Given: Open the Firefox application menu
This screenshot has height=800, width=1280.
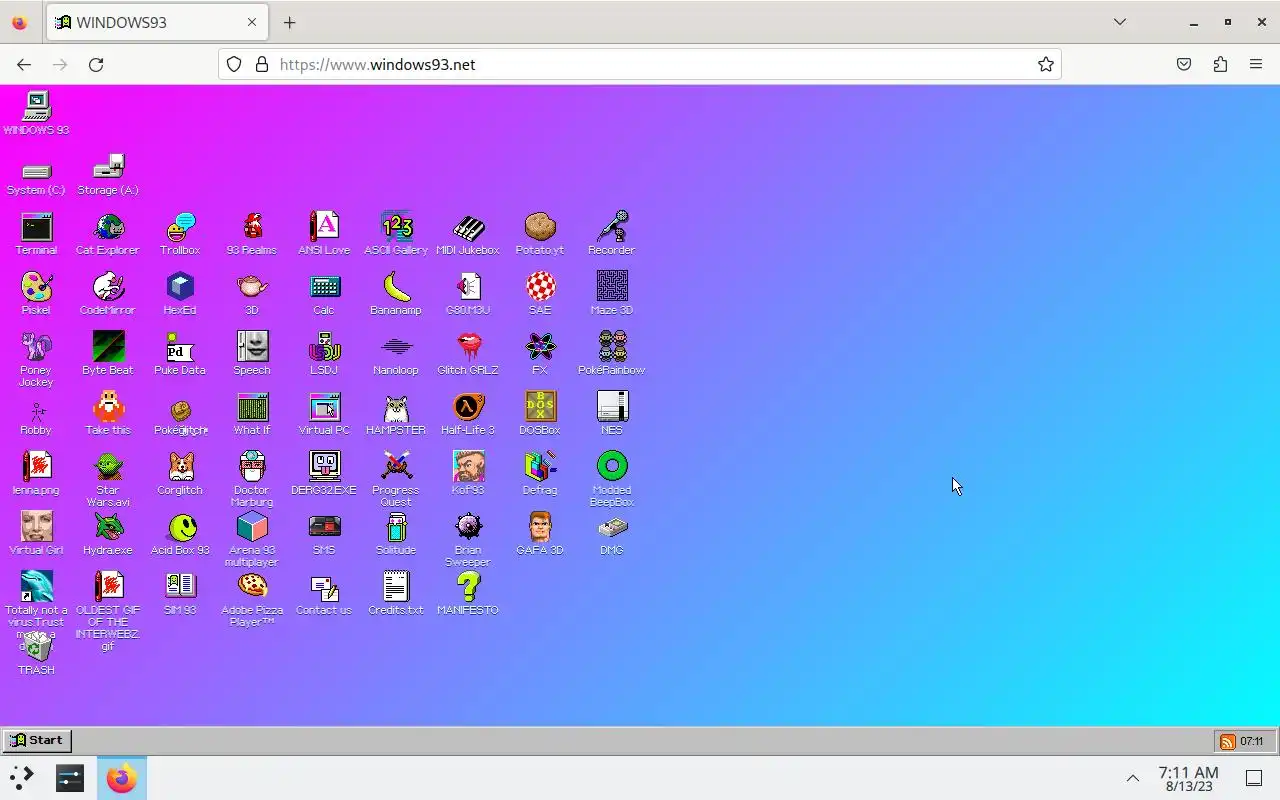Looking at the screenshot, I should [1256, 64].
